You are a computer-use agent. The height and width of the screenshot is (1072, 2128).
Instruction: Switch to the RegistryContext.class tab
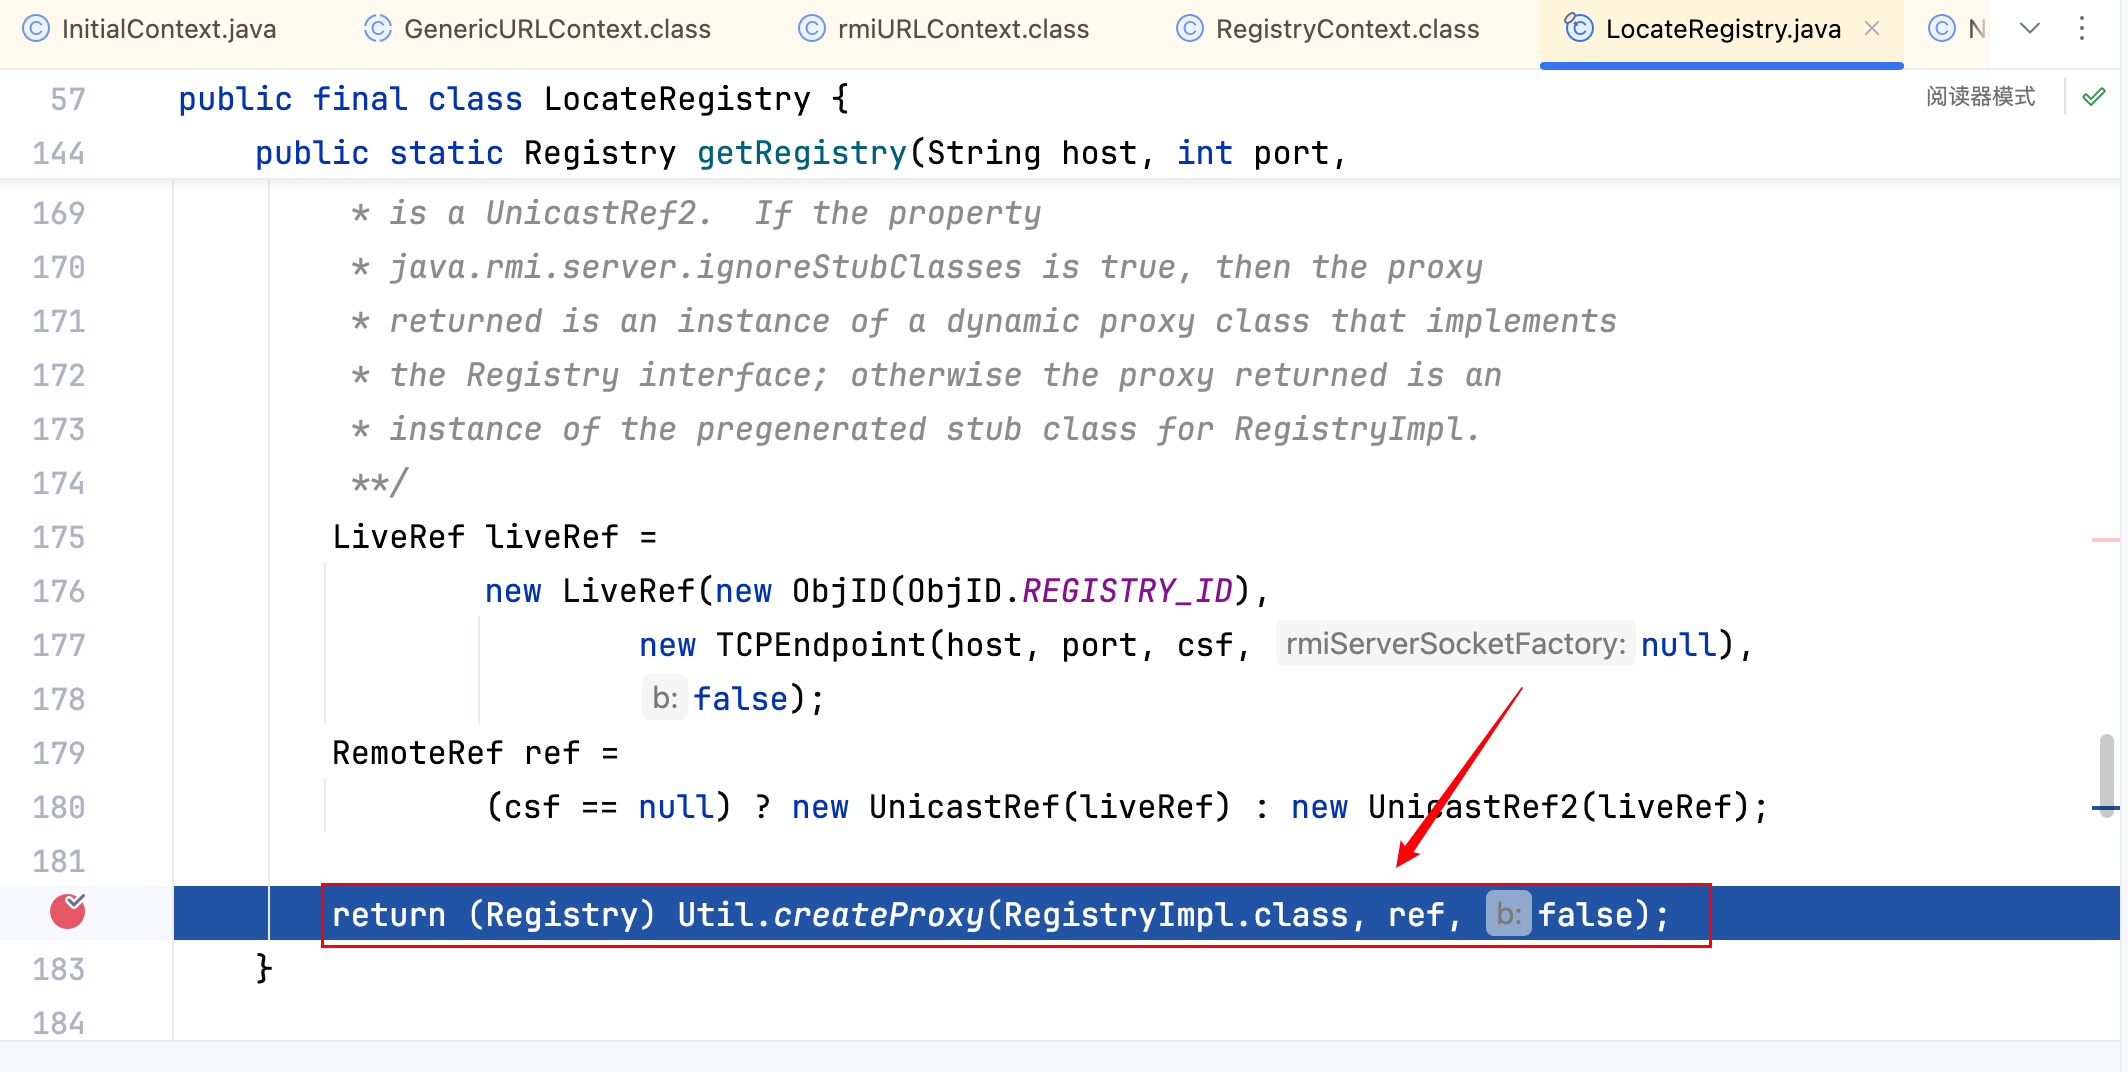(x=1346, y=29)
